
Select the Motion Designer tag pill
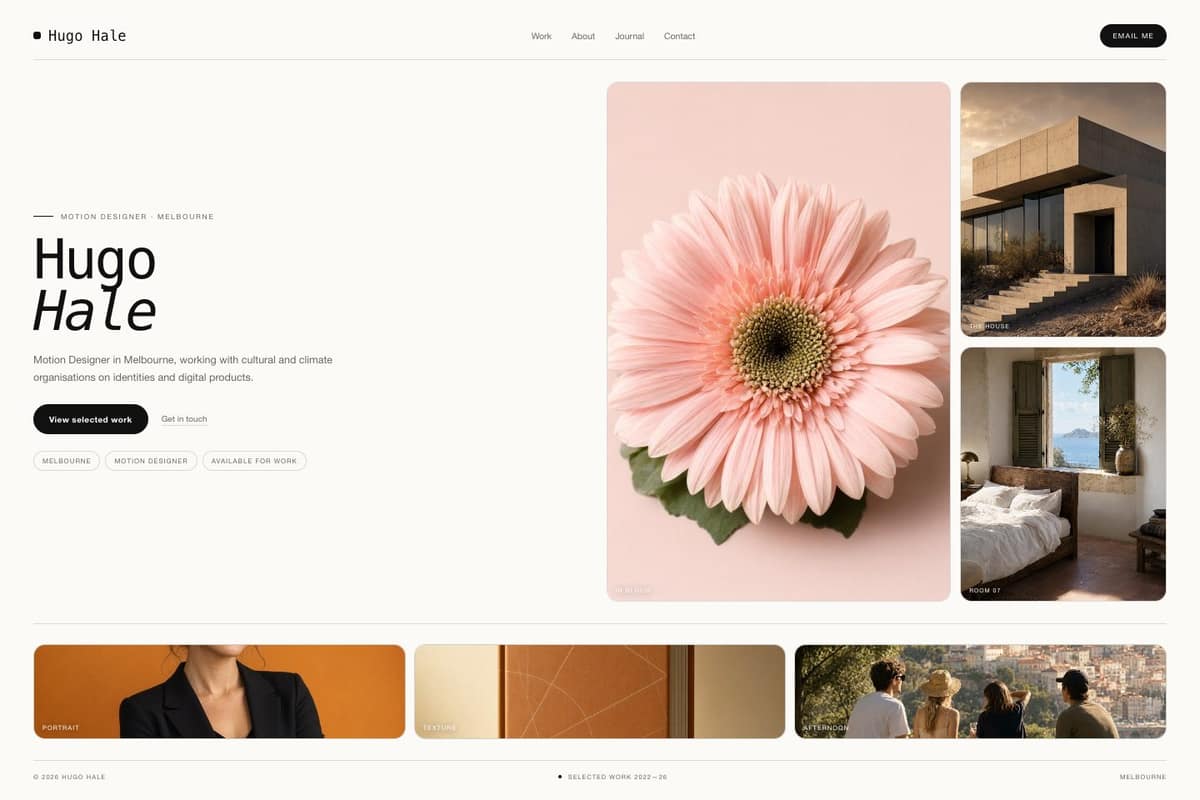point(151,461)
